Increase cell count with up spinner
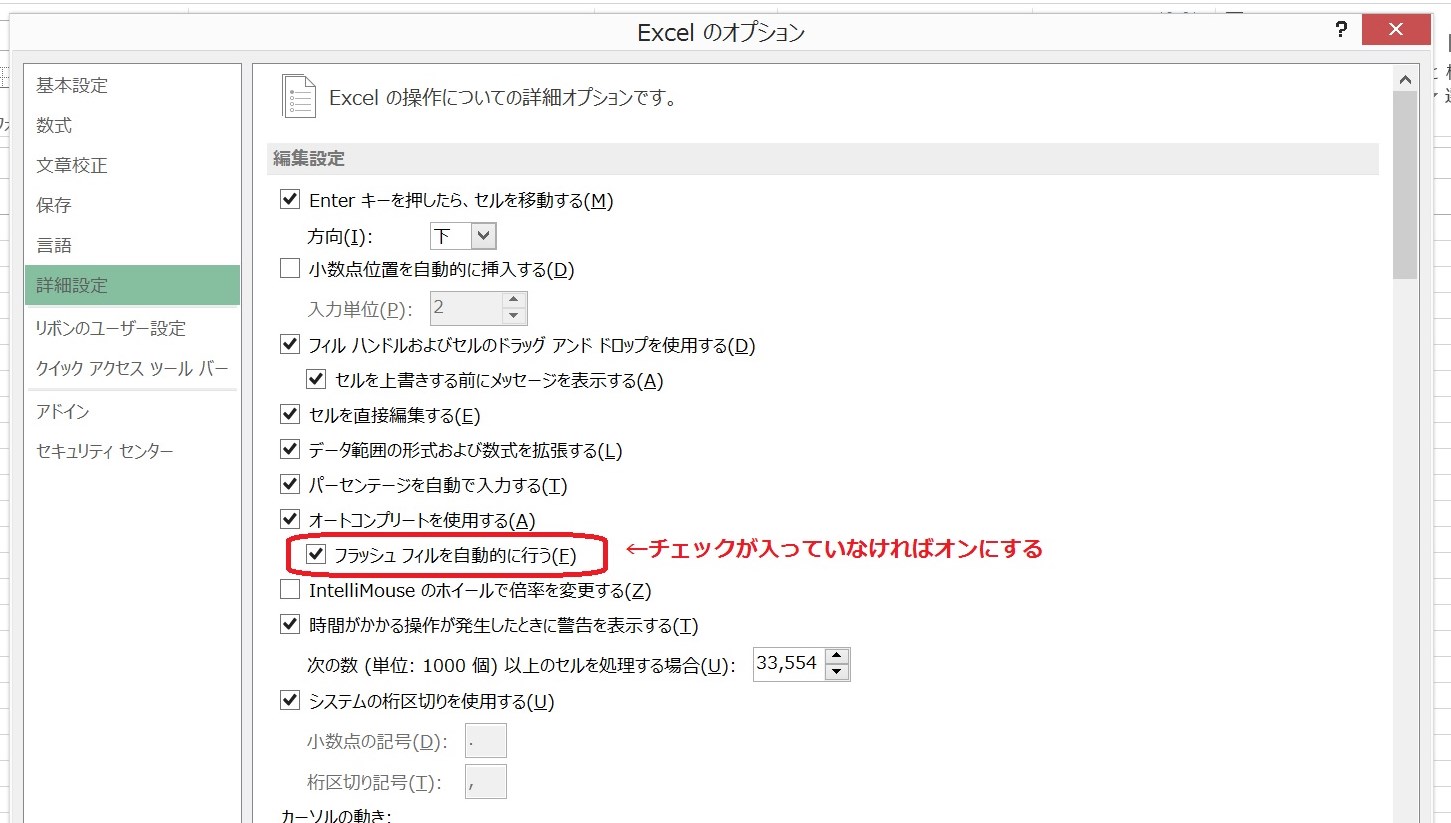 click(838, 656)
